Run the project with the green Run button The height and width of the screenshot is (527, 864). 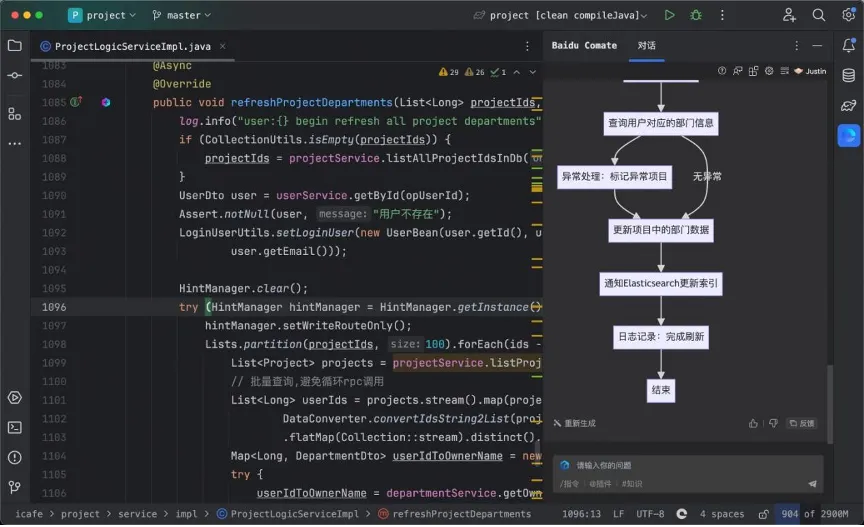[669, 15]
